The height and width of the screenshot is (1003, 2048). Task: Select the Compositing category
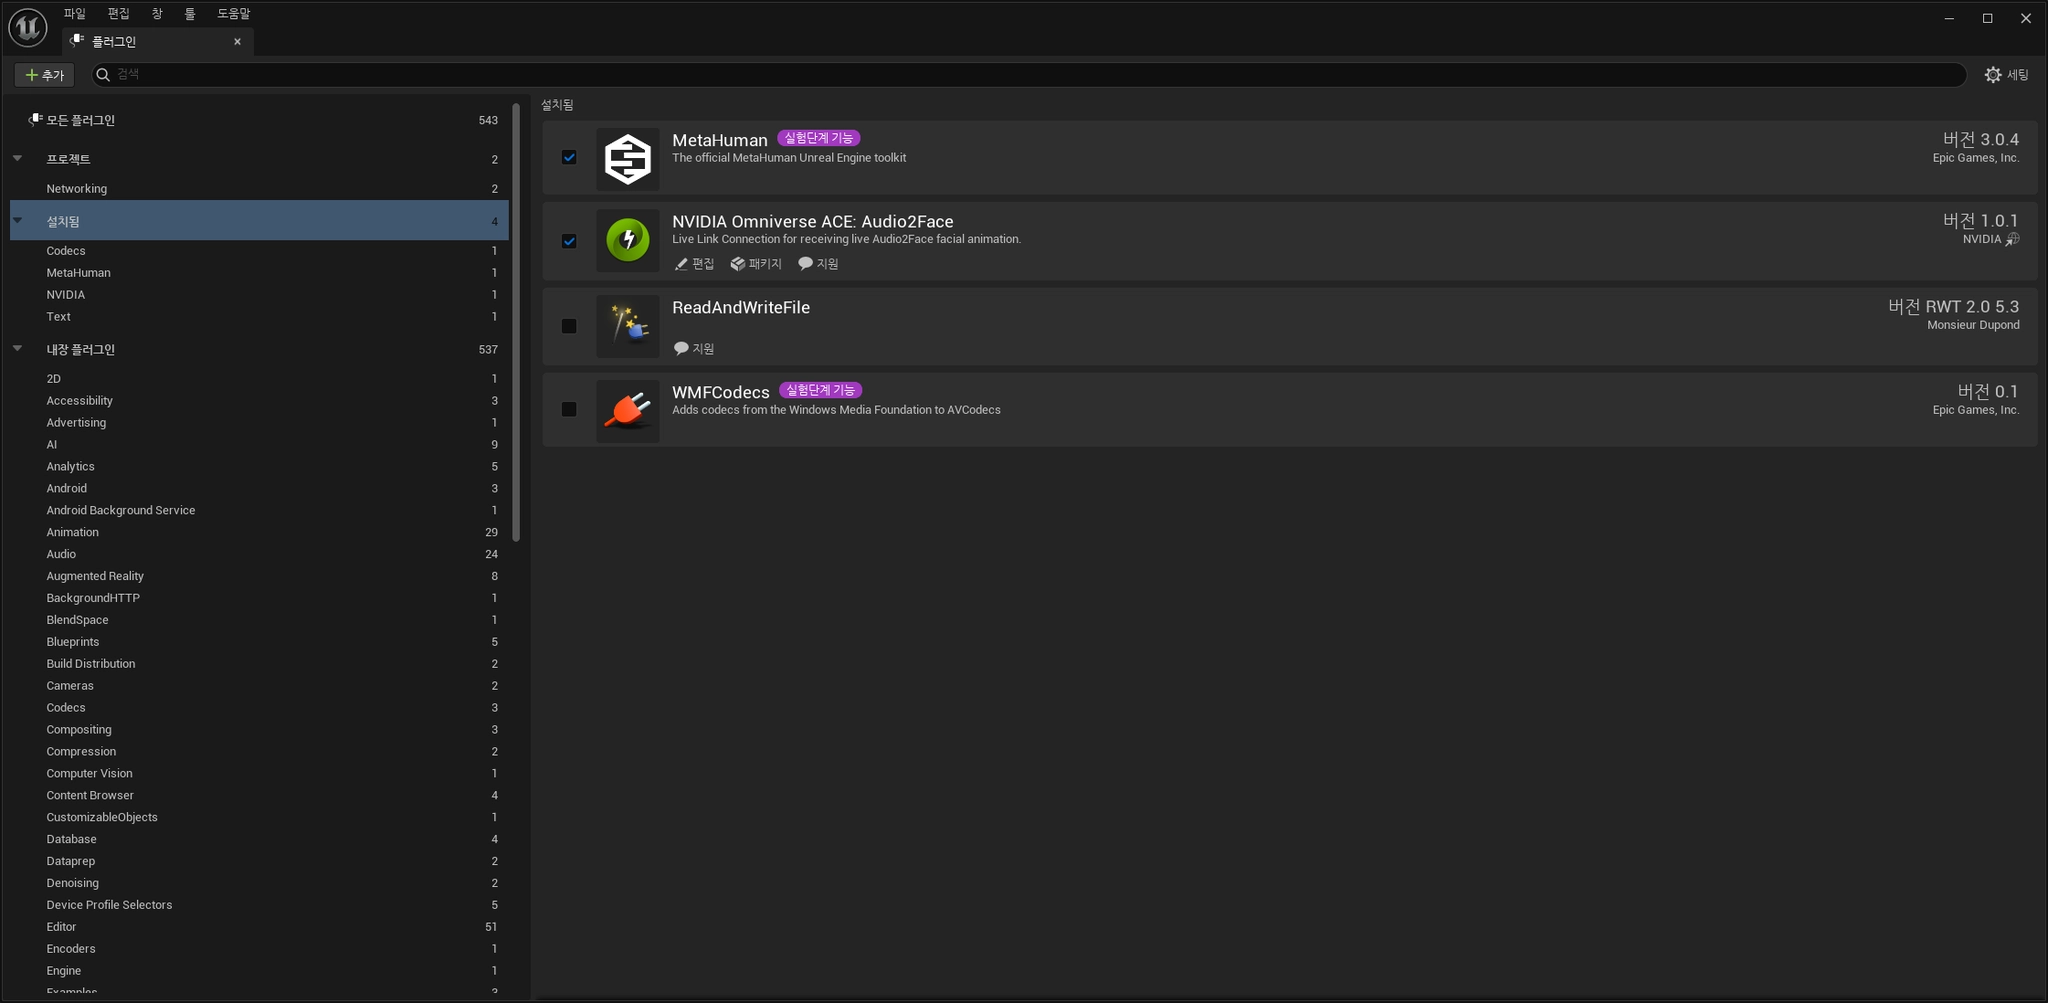point(259,730)
